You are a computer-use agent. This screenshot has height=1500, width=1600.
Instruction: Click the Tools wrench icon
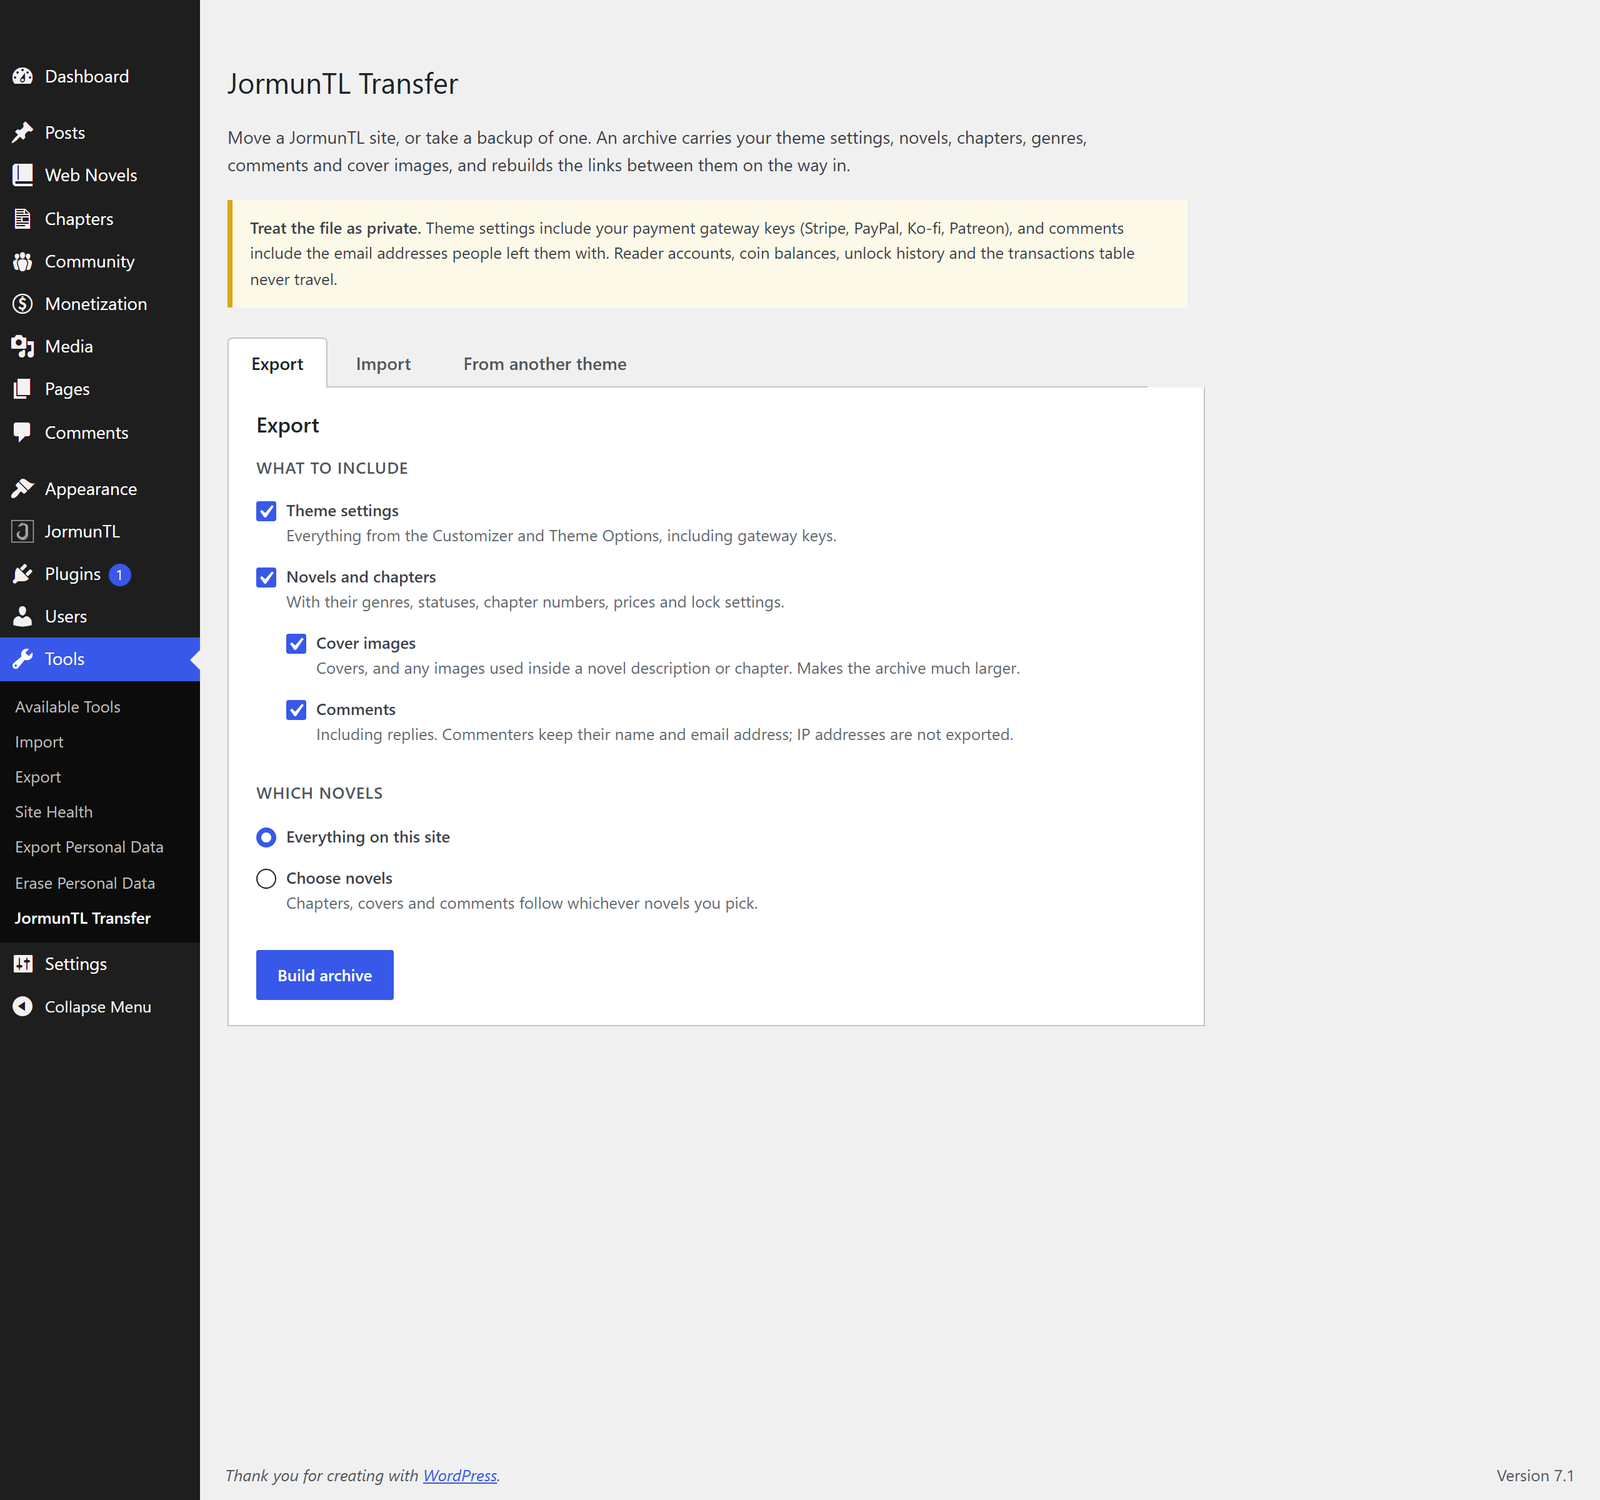[22, 659]
